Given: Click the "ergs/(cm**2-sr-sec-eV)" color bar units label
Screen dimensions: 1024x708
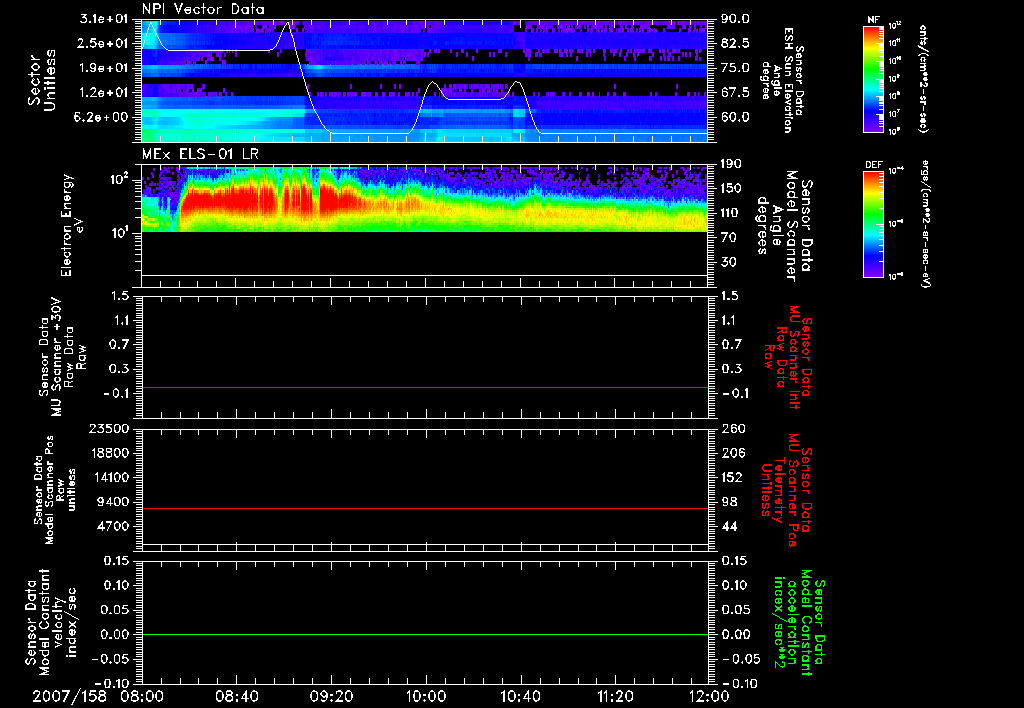Looking at the screenshot, I should (925, 224).
